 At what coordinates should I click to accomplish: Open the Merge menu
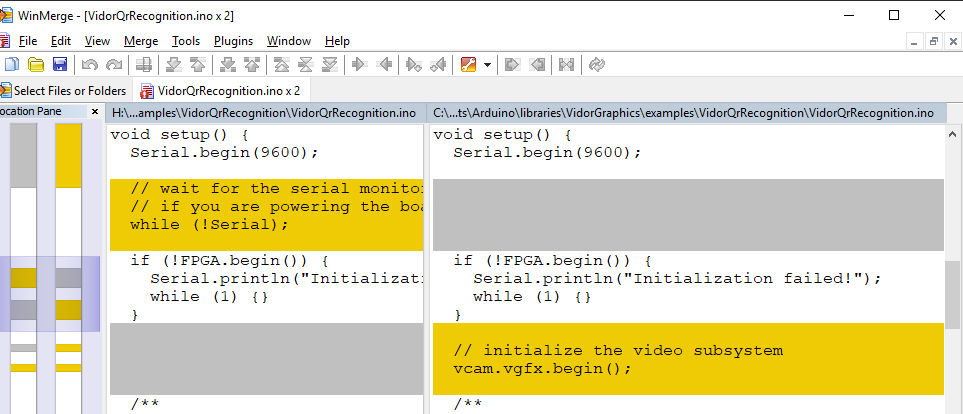click(141, 41)
